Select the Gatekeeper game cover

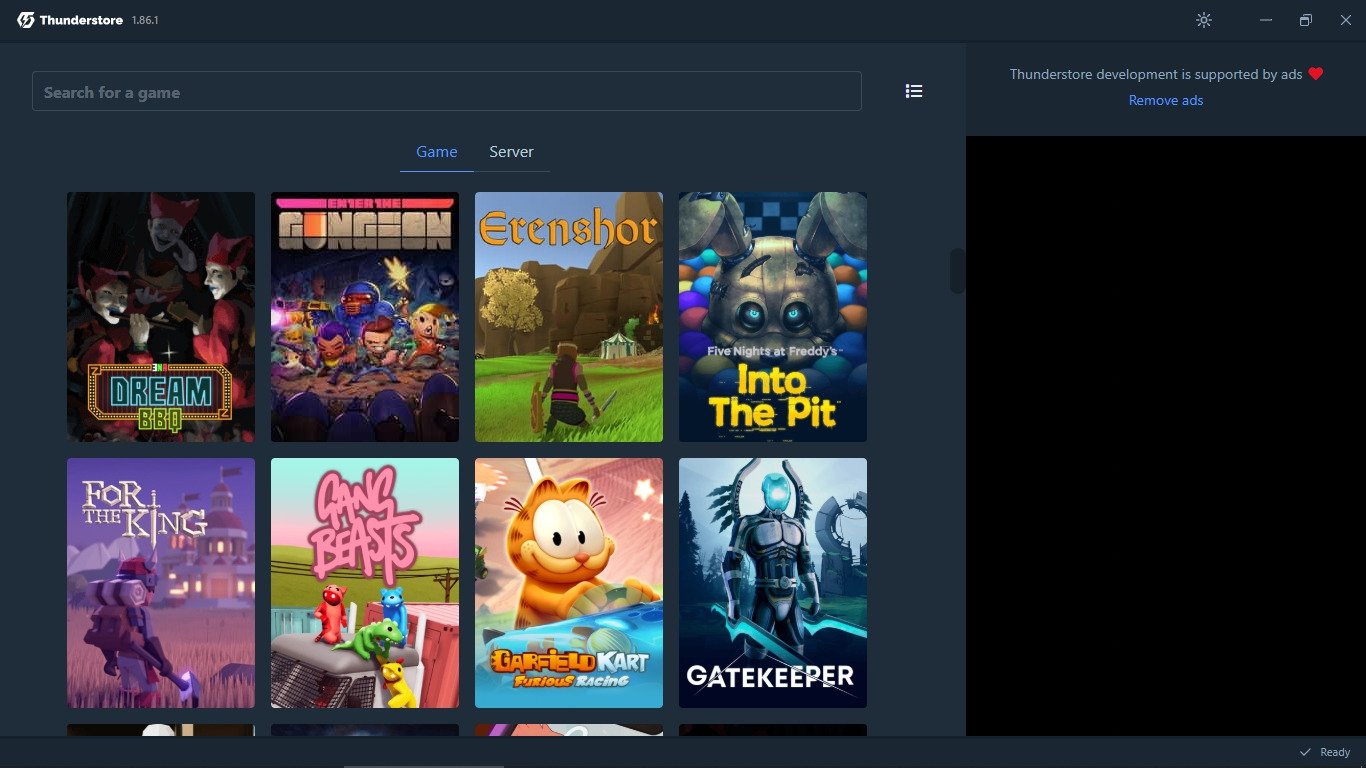(x=773, y=583)
